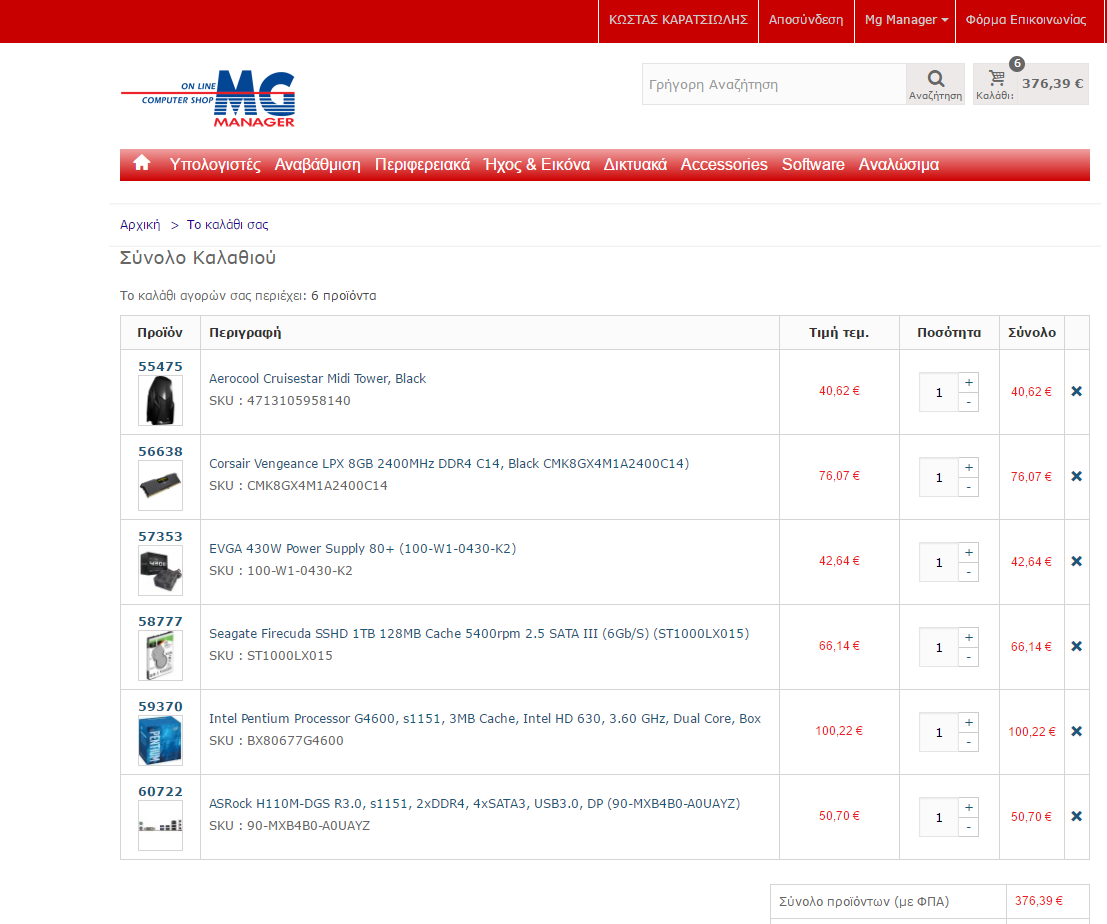Go to the home page via house icon

pos(142,163)
